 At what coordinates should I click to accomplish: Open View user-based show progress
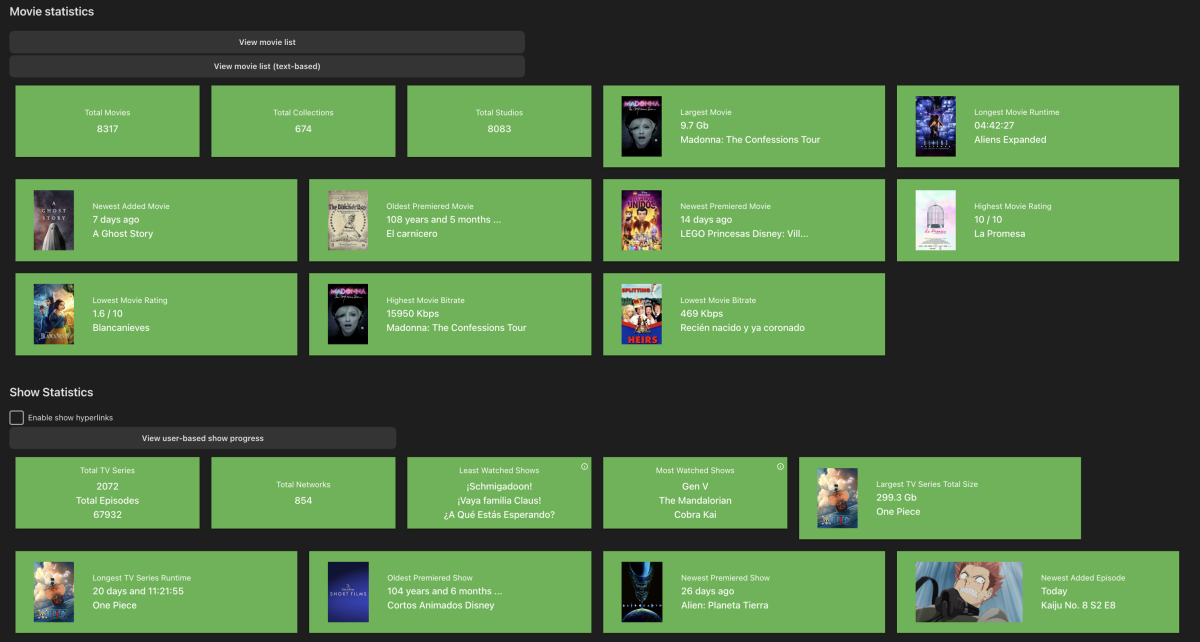tap(203, 438)
